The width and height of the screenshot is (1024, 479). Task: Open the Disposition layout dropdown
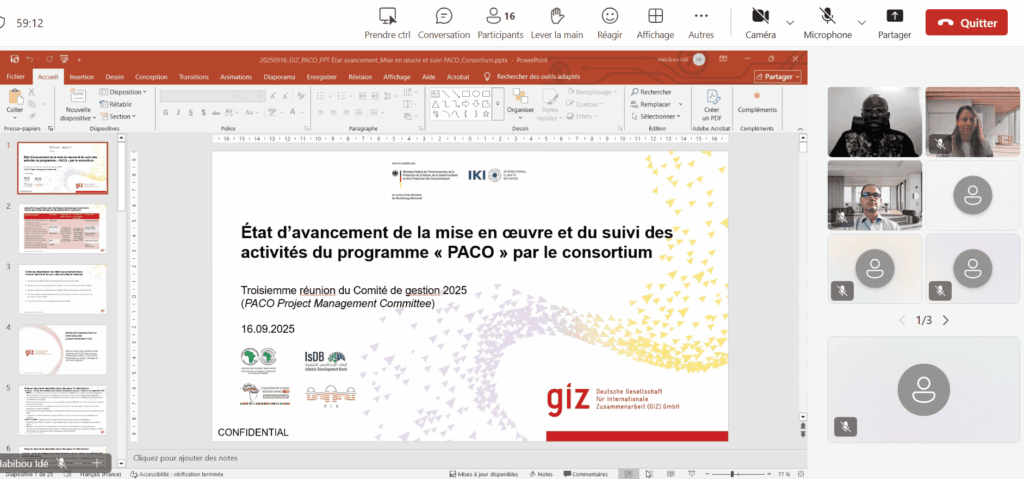[123, 92]
